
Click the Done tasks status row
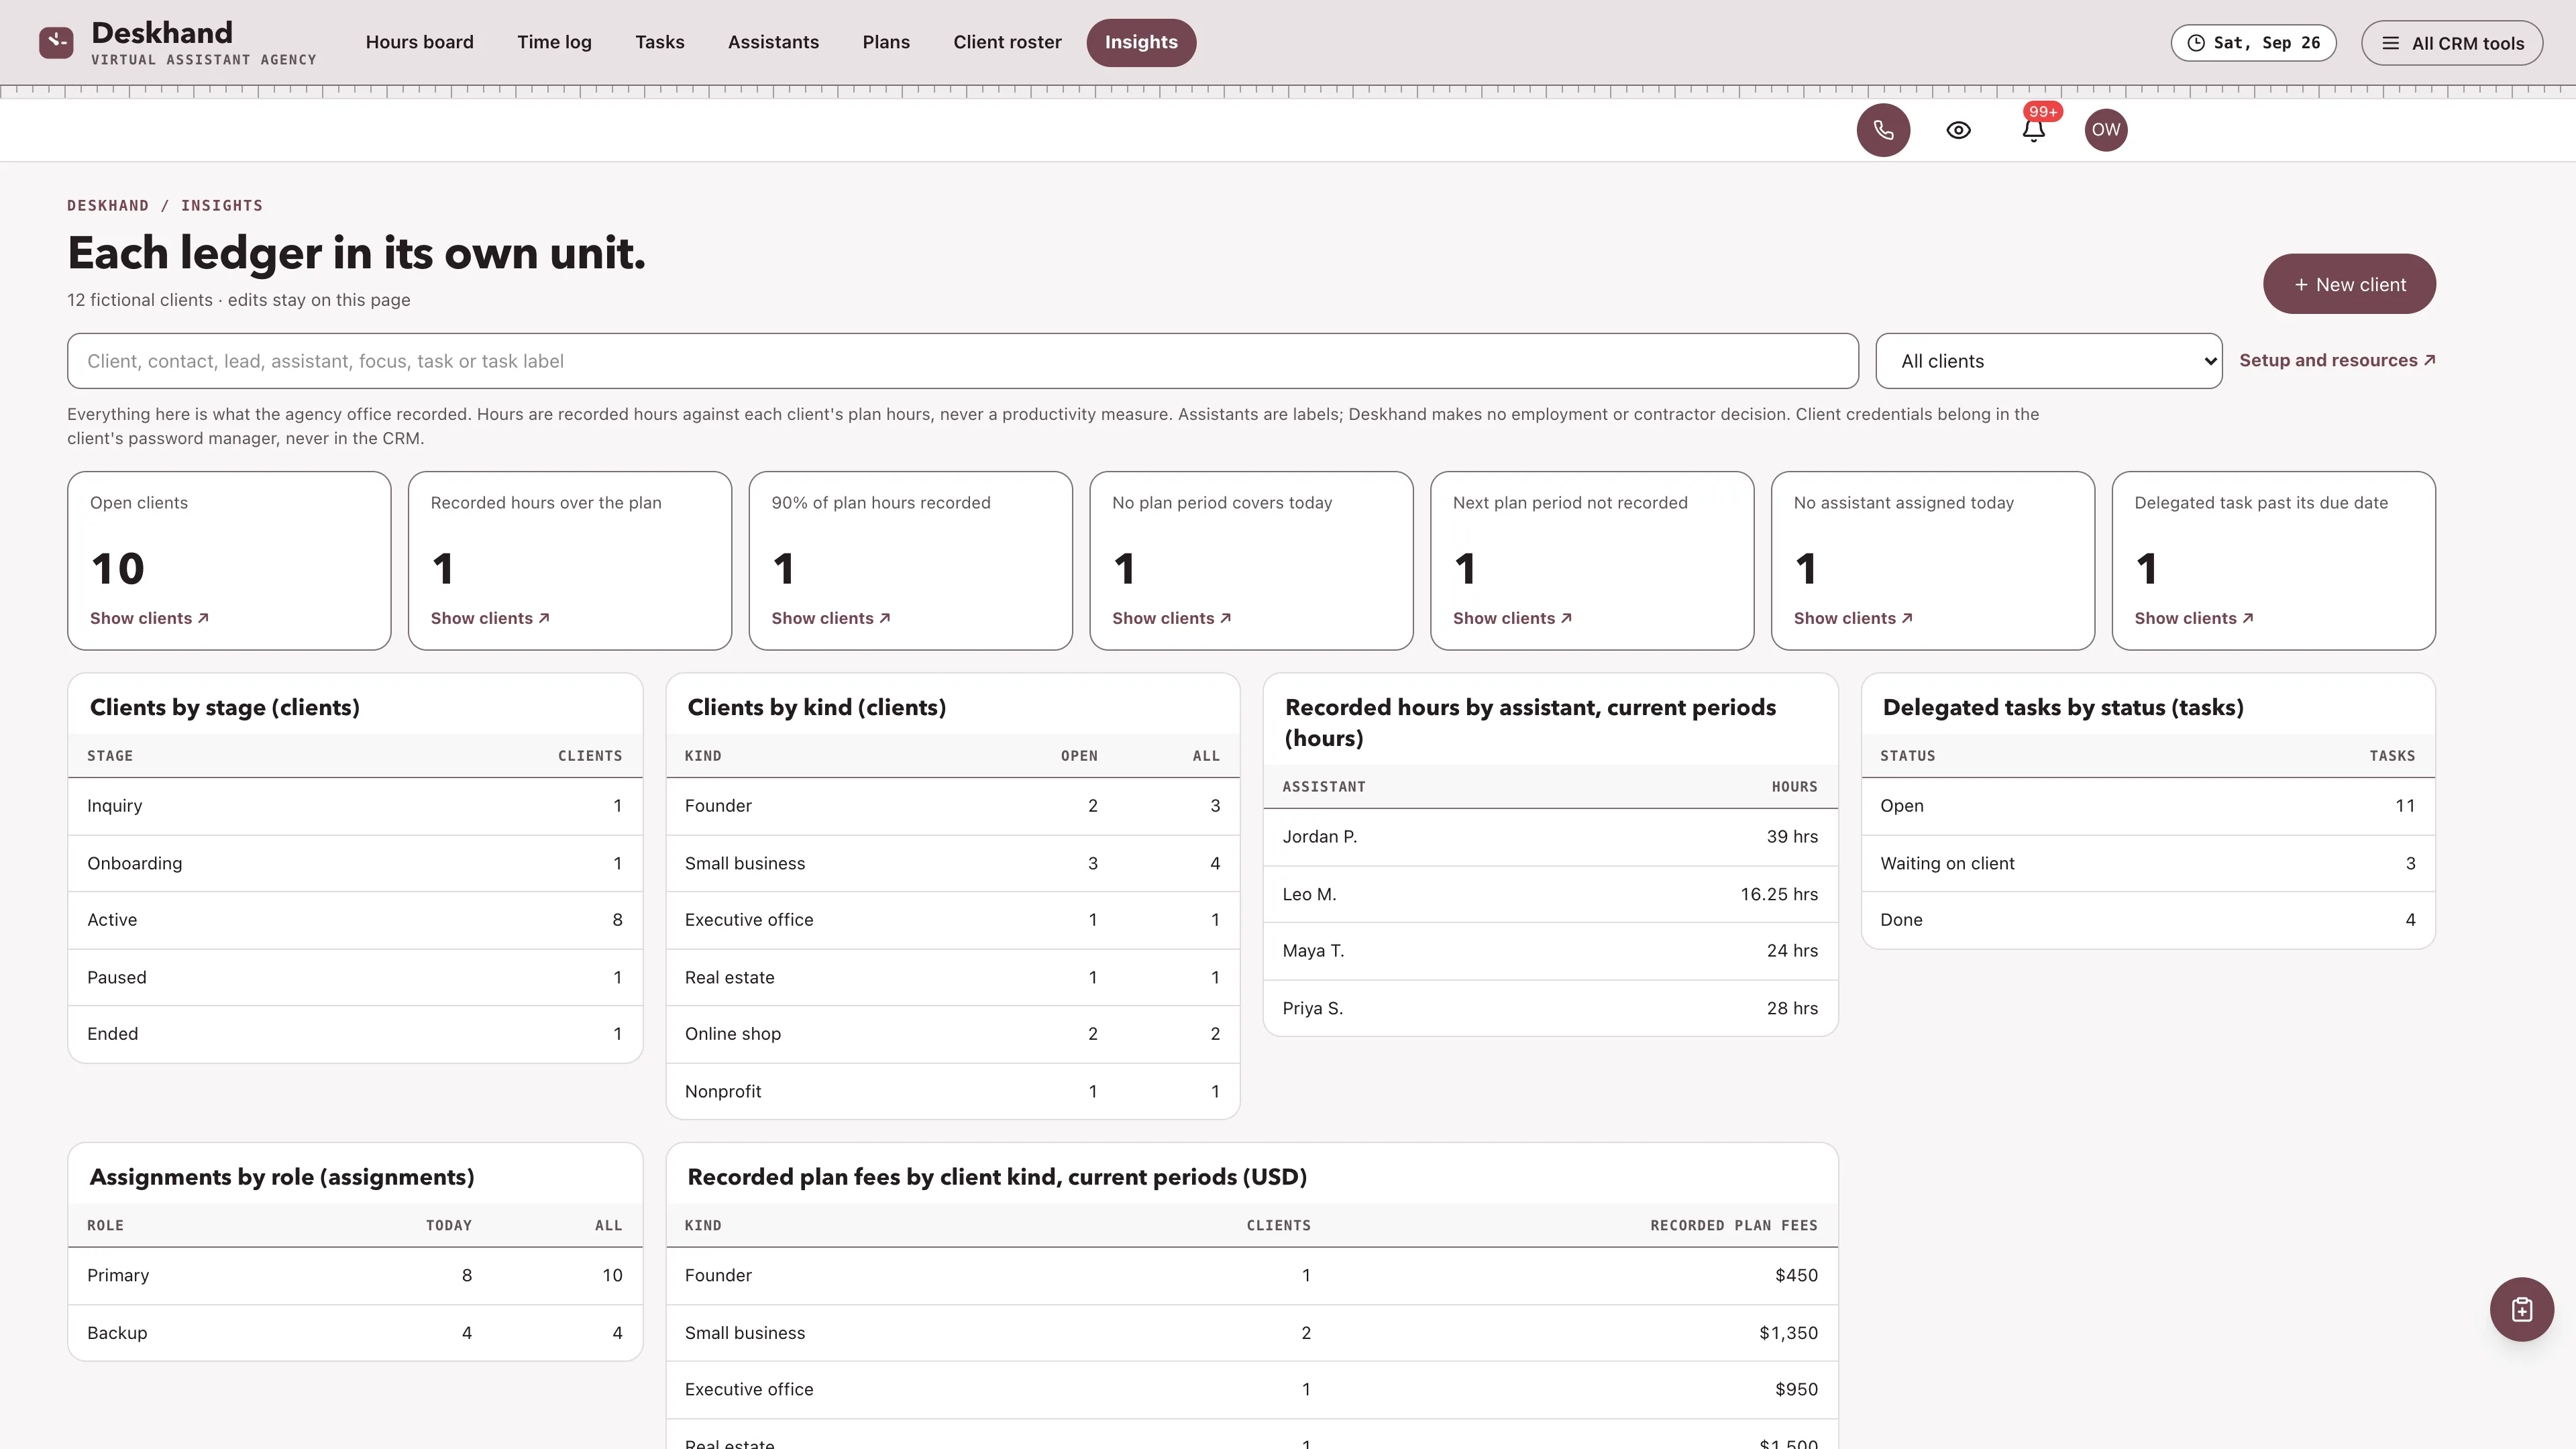click(x=2148, y=920)
